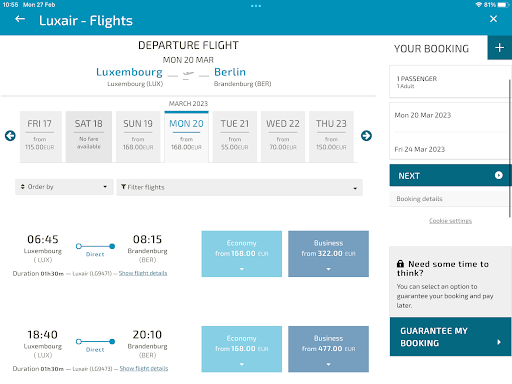This screenshot has width=512, height=384.
Task: Expand Economy fare for 06:45 flight
Action: (241, 254)
